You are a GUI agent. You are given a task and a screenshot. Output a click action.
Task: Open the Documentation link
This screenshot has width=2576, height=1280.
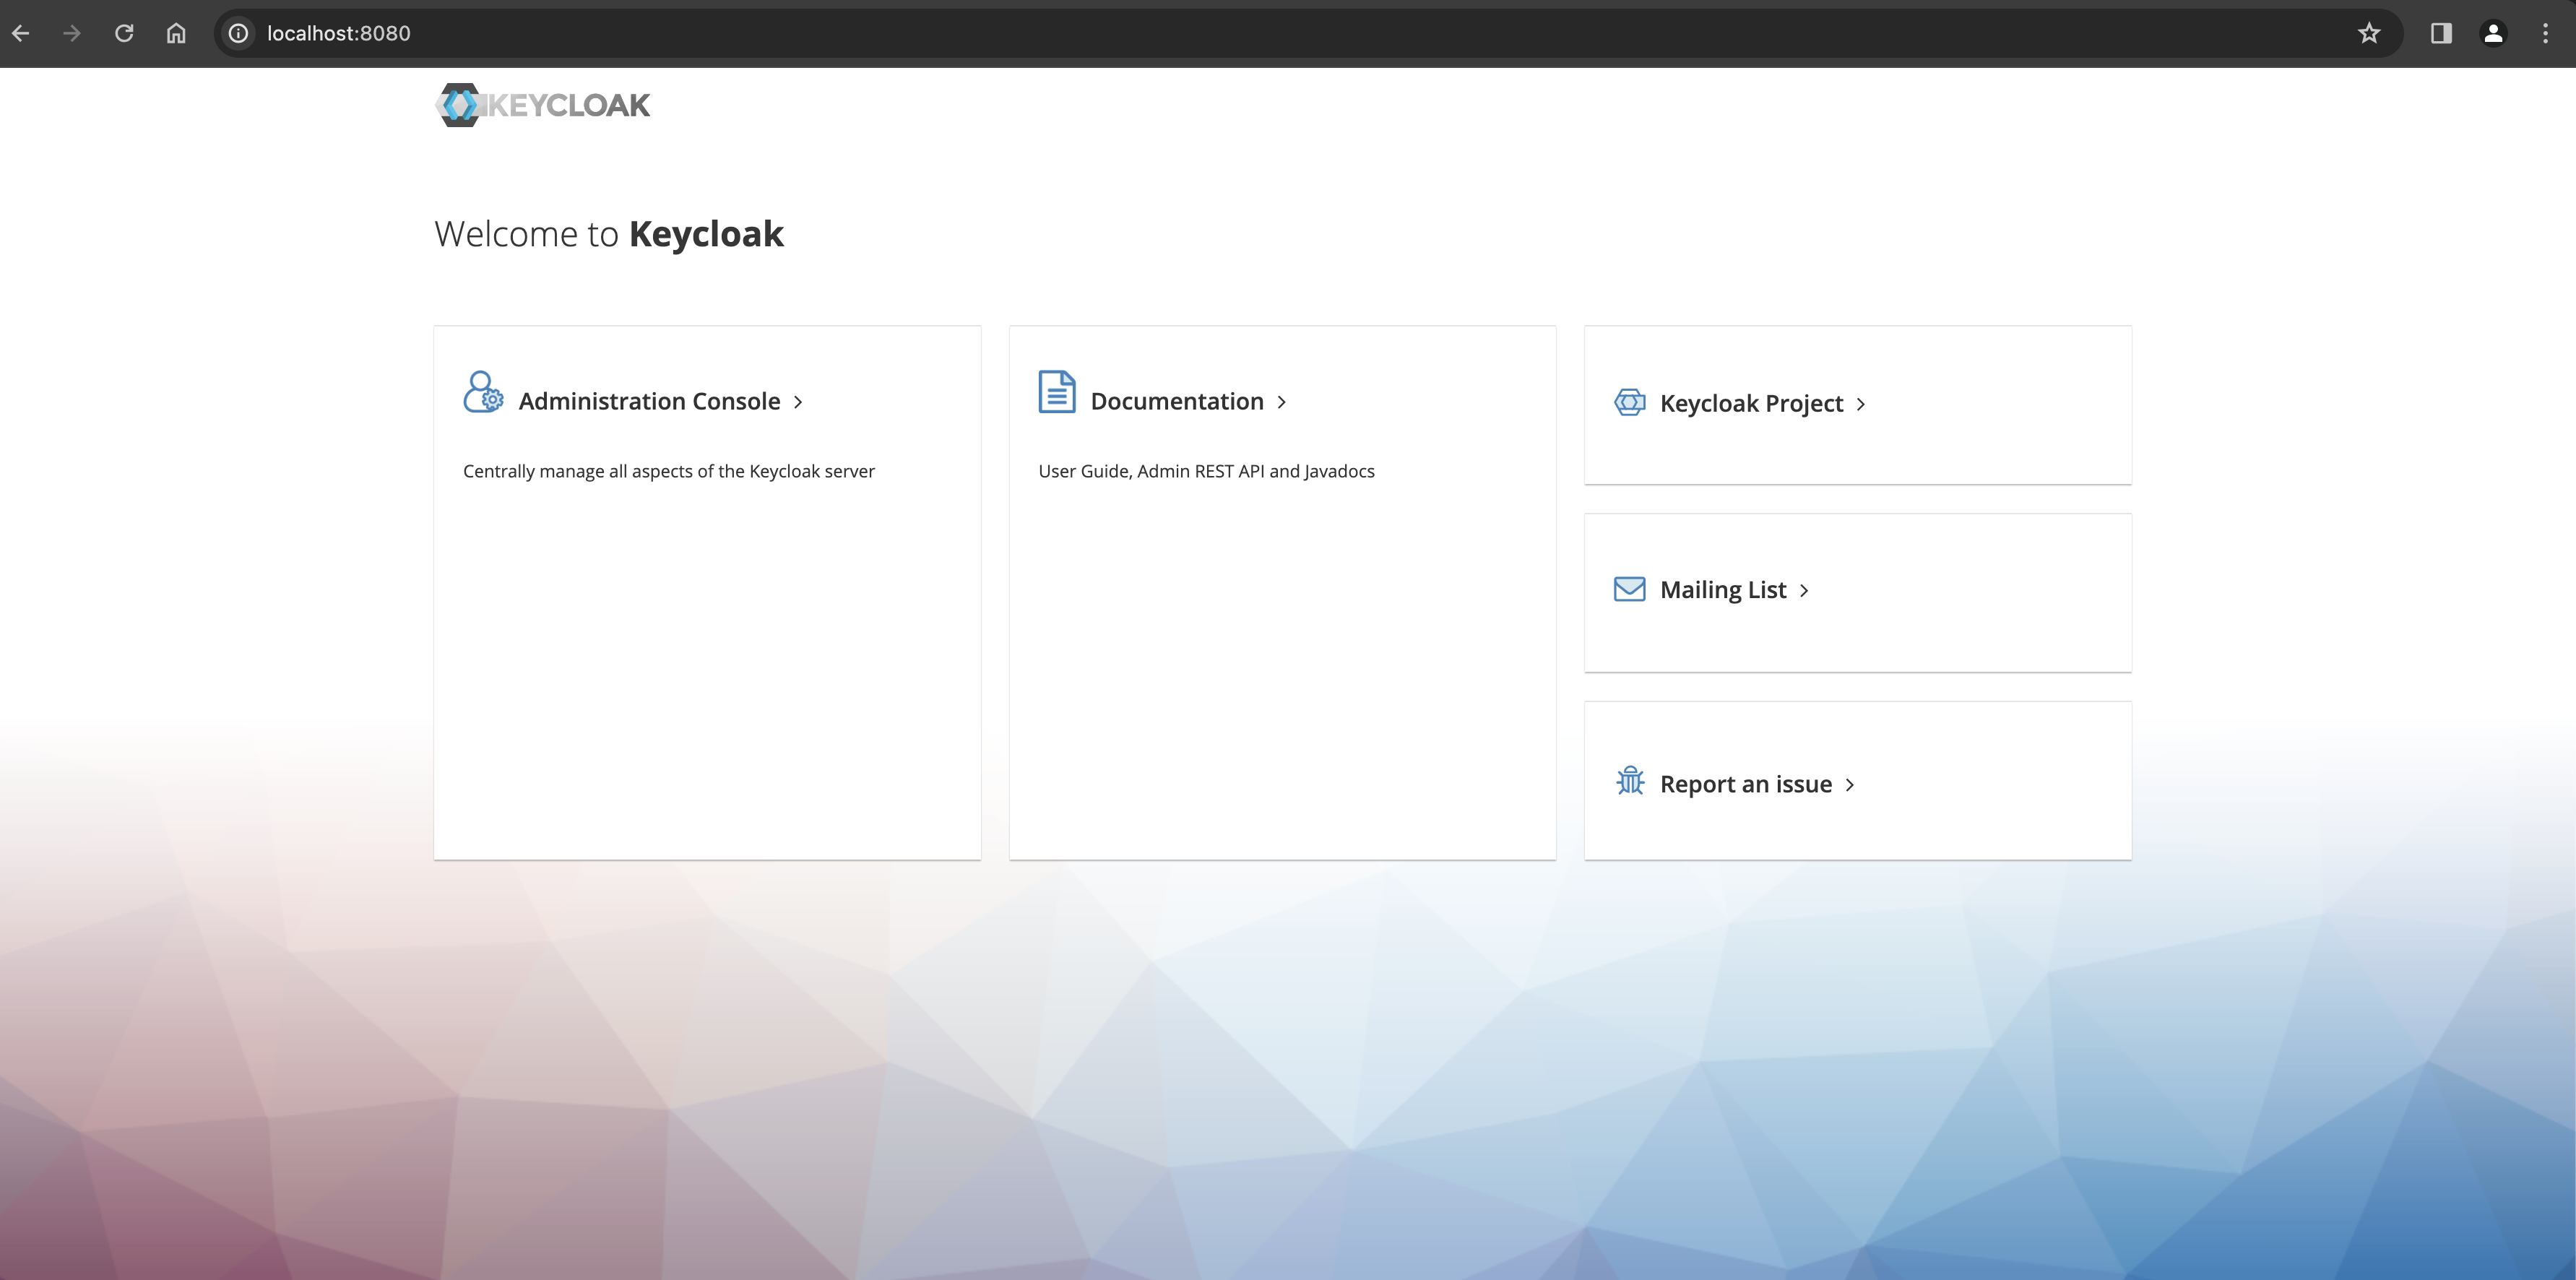tap(1176, 402)
